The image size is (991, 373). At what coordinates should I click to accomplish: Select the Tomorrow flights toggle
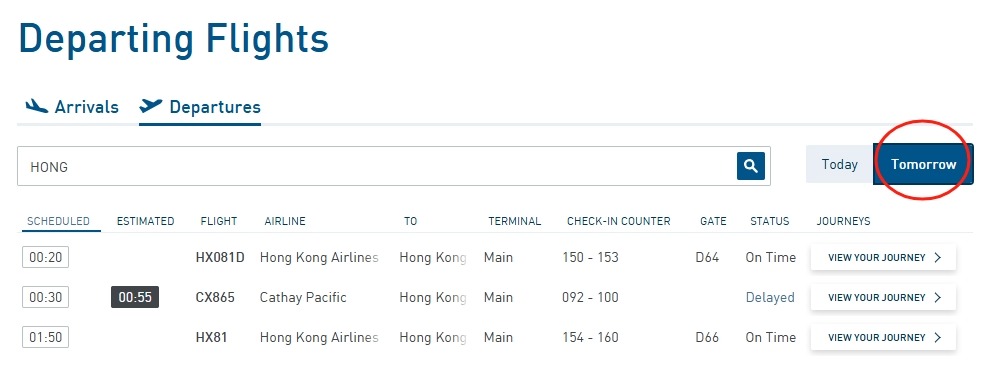pyautogui.click(x=923, y=164)
